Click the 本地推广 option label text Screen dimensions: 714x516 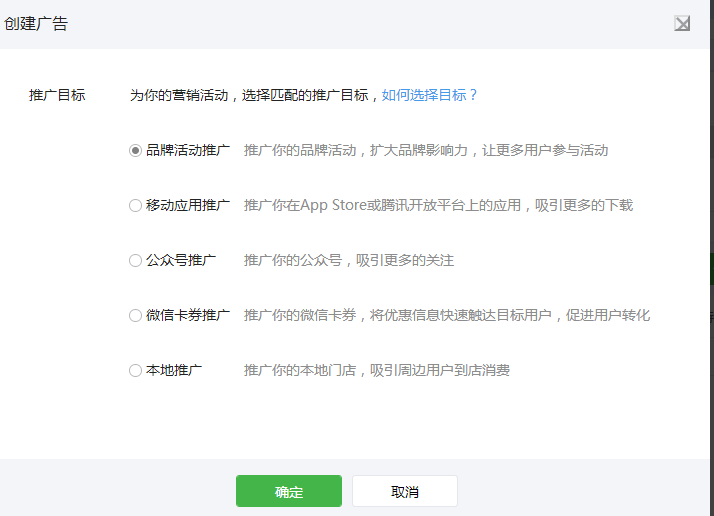point(174,370)
